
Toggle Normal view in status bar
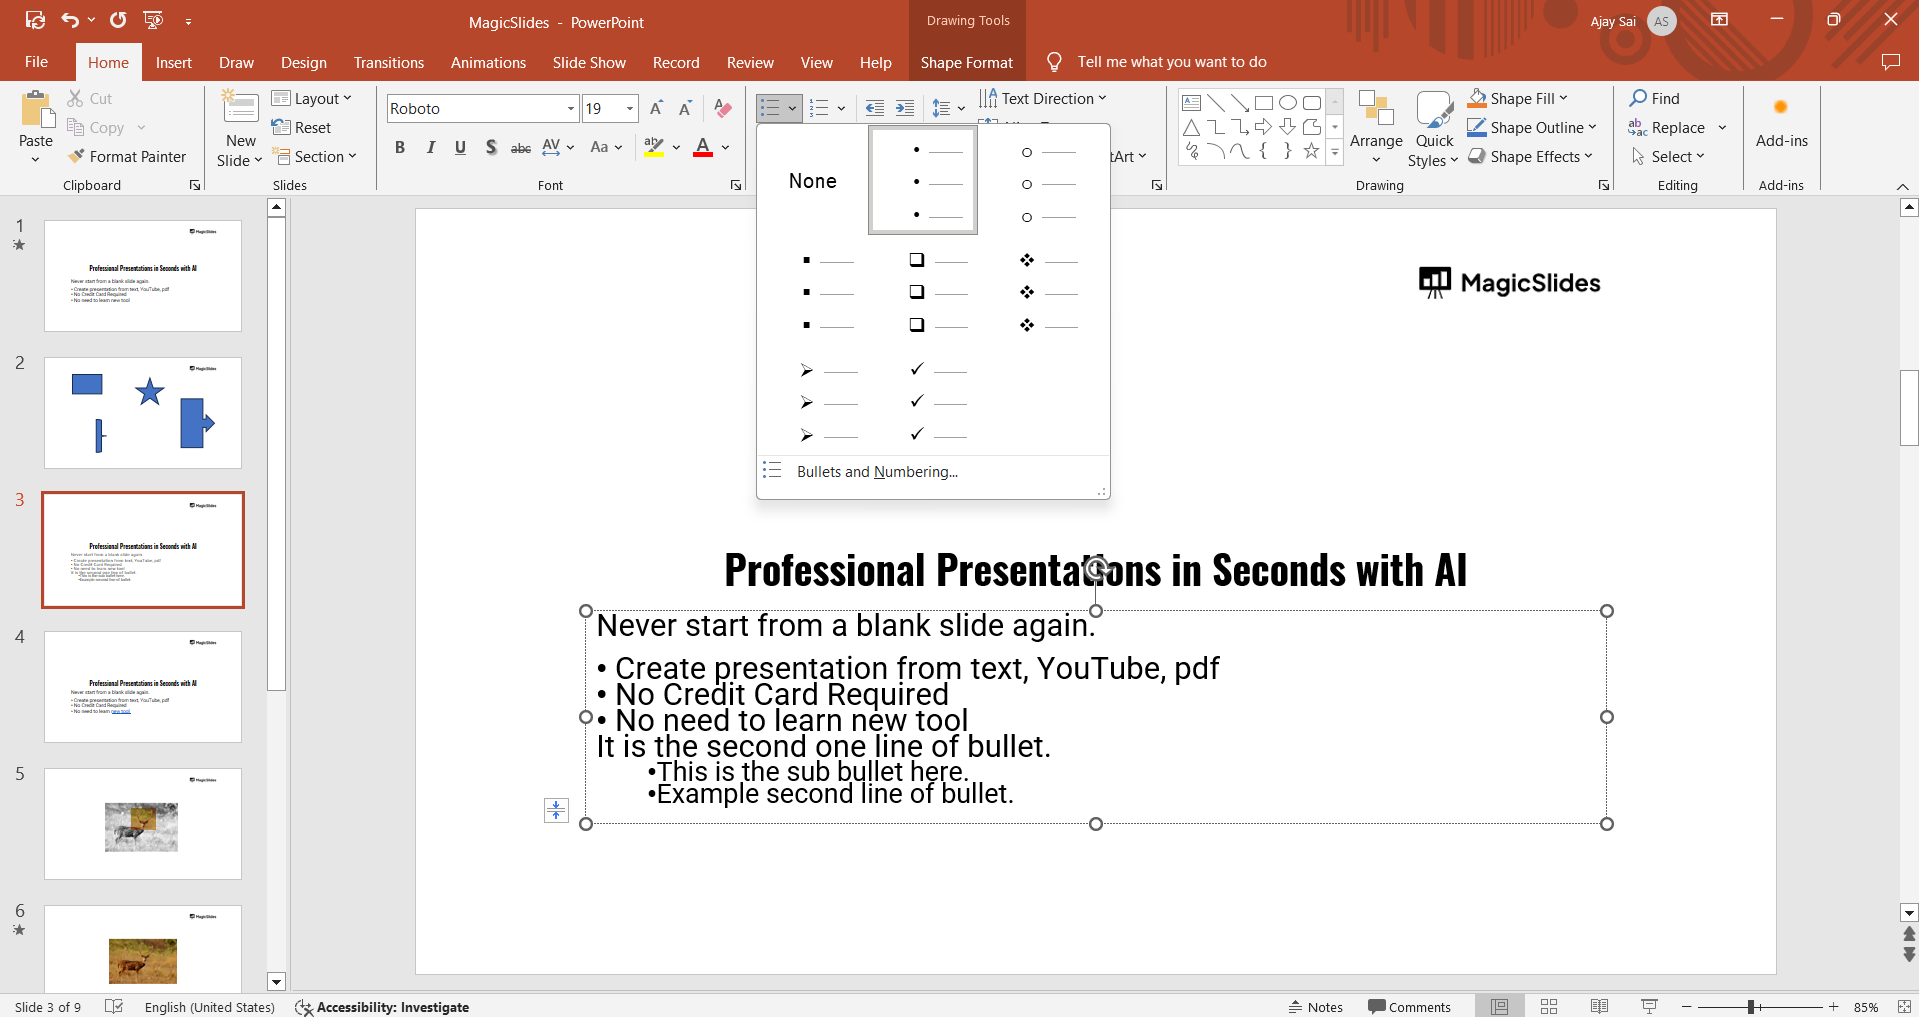click(x=1499, y=1006)
